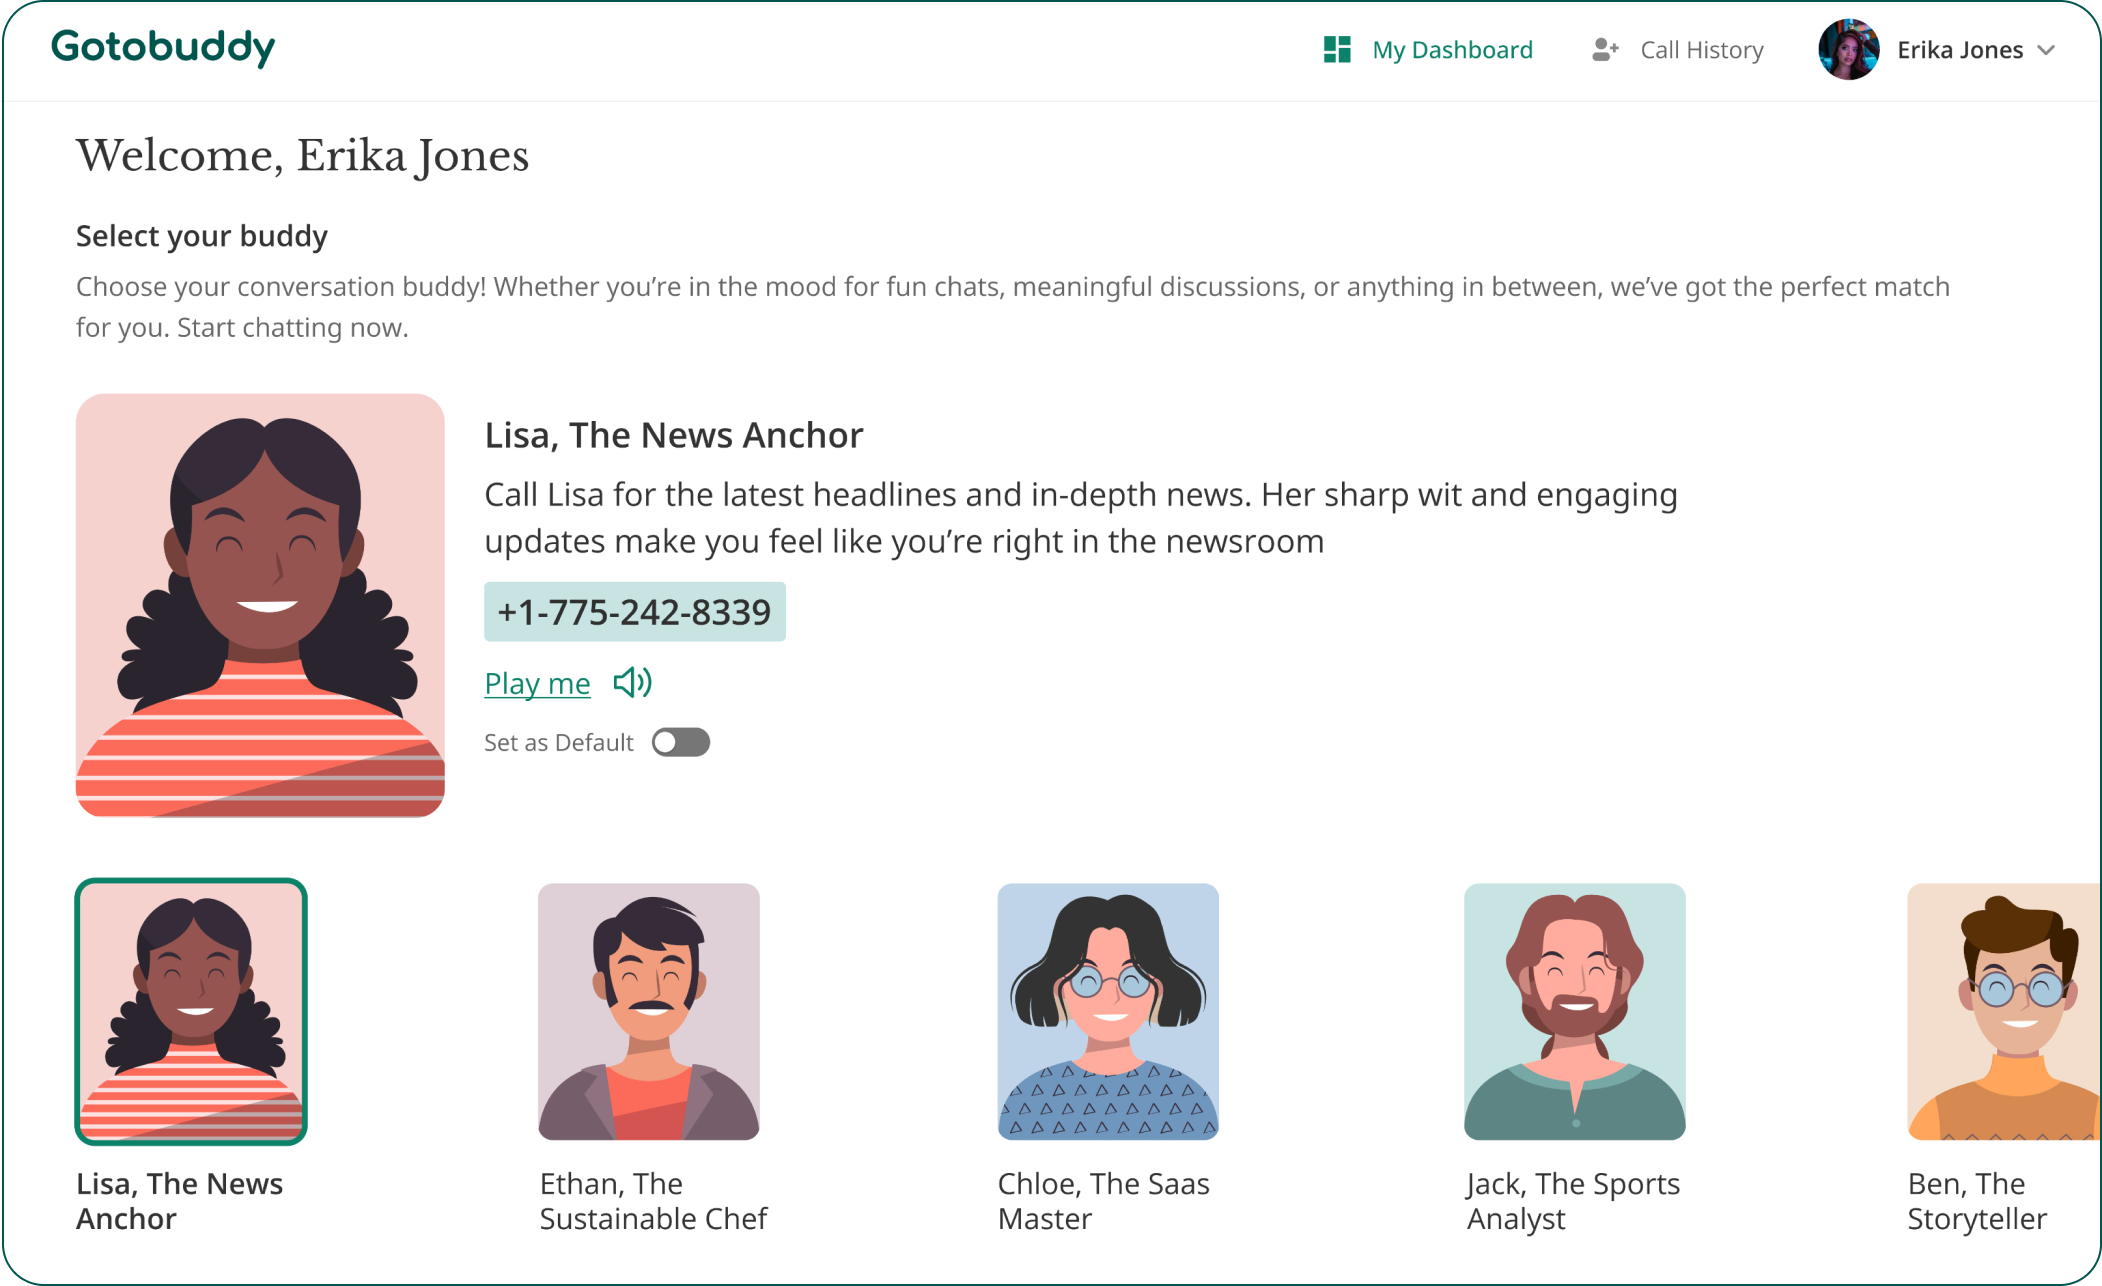The image size is (2102, 1286).
Task: Click Erika Jones profile avatar
Action: click(1848, 49)
